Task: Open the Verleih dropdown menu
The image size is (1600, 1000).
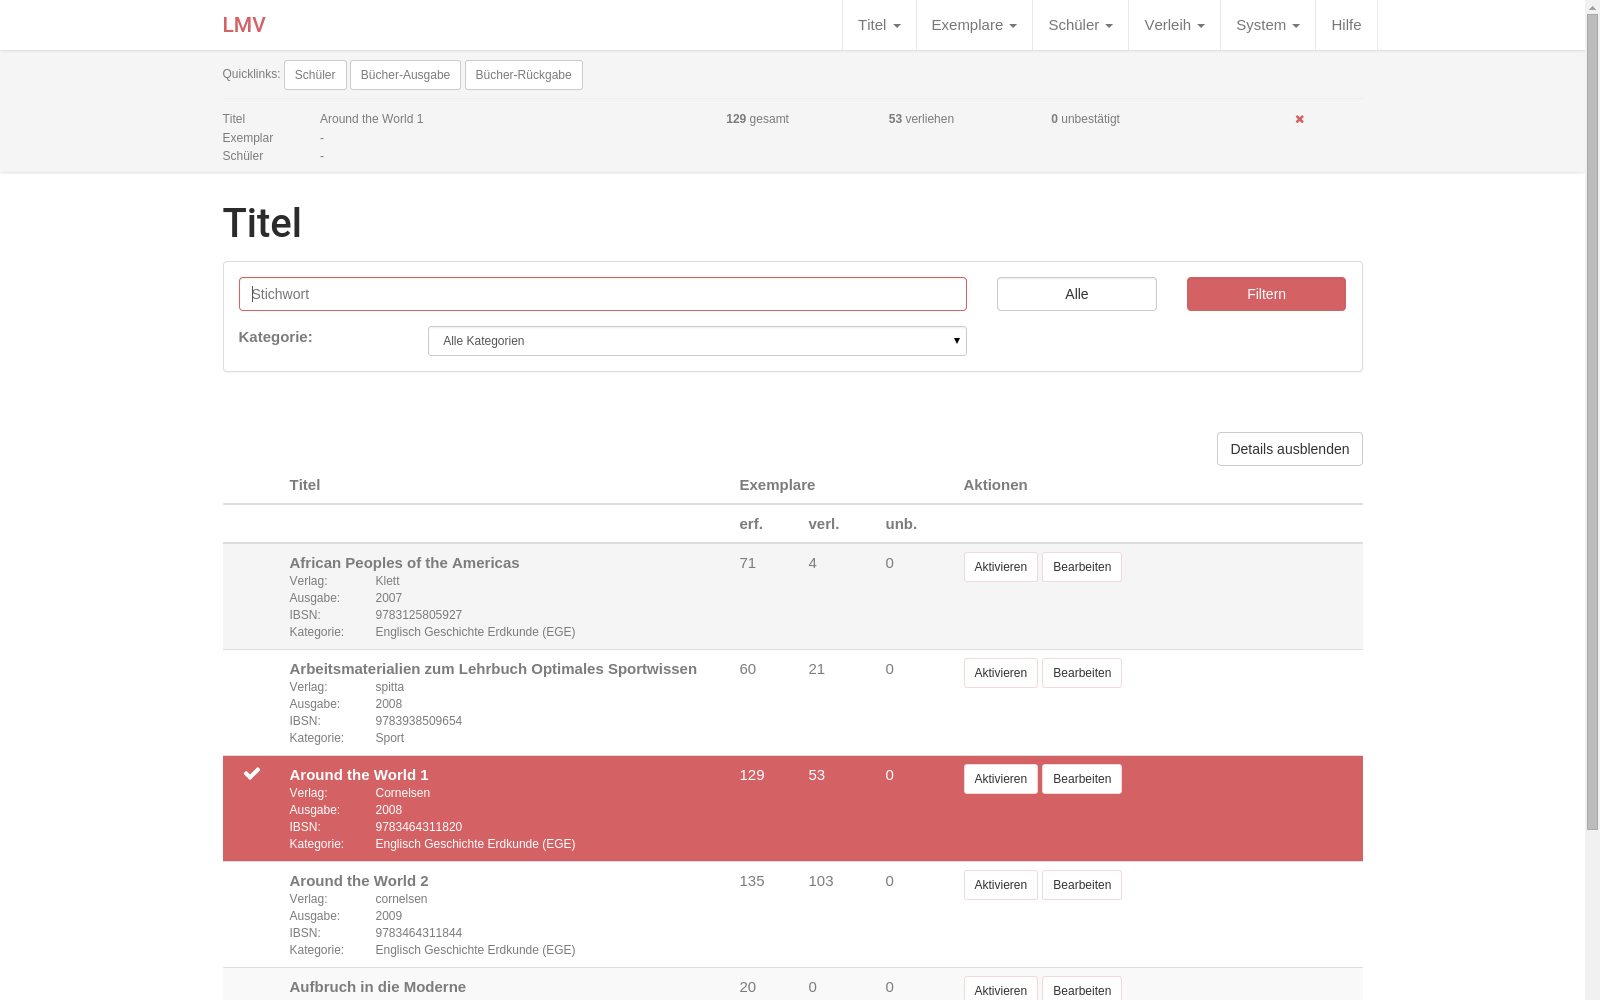Action: [x=1174, y=25]
